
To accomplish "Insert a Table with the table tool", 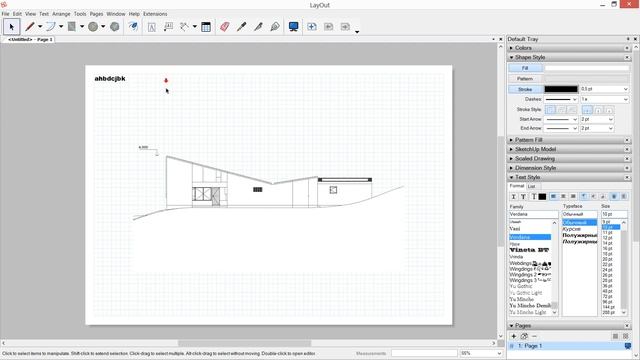I will pos(206,27).
